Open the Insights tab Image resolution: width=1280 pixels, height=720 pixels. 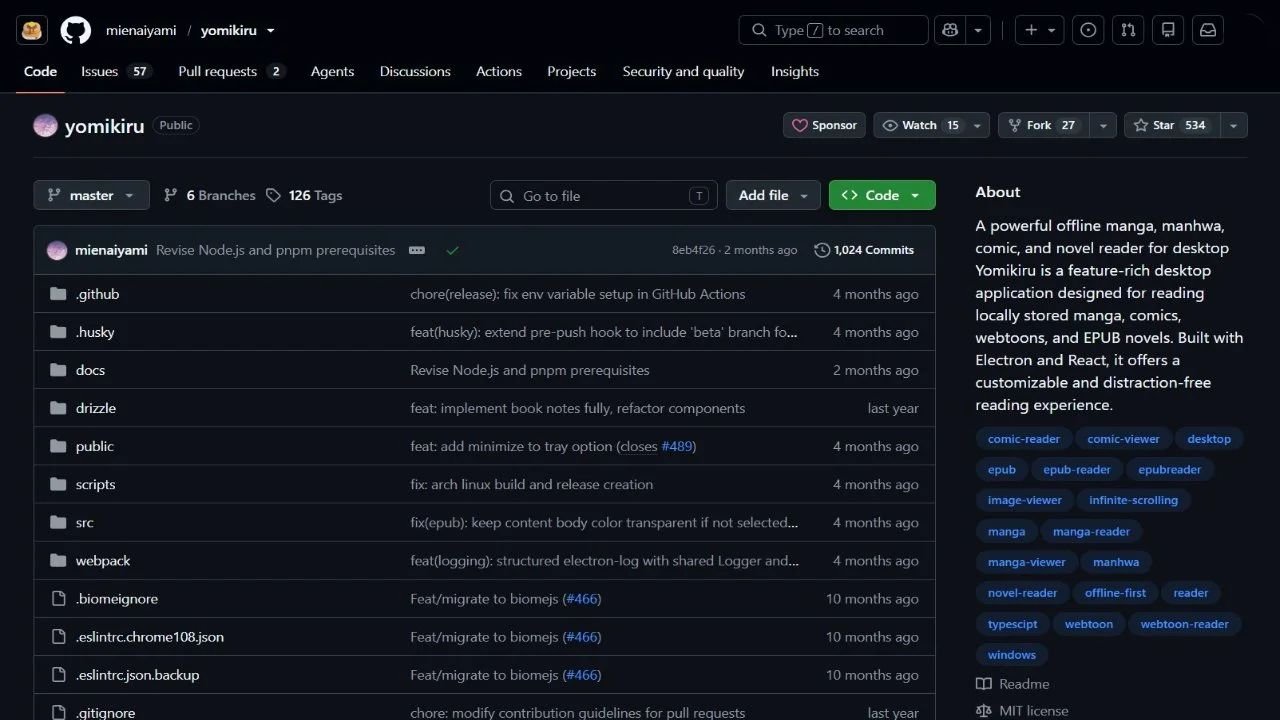click(795, 71)
